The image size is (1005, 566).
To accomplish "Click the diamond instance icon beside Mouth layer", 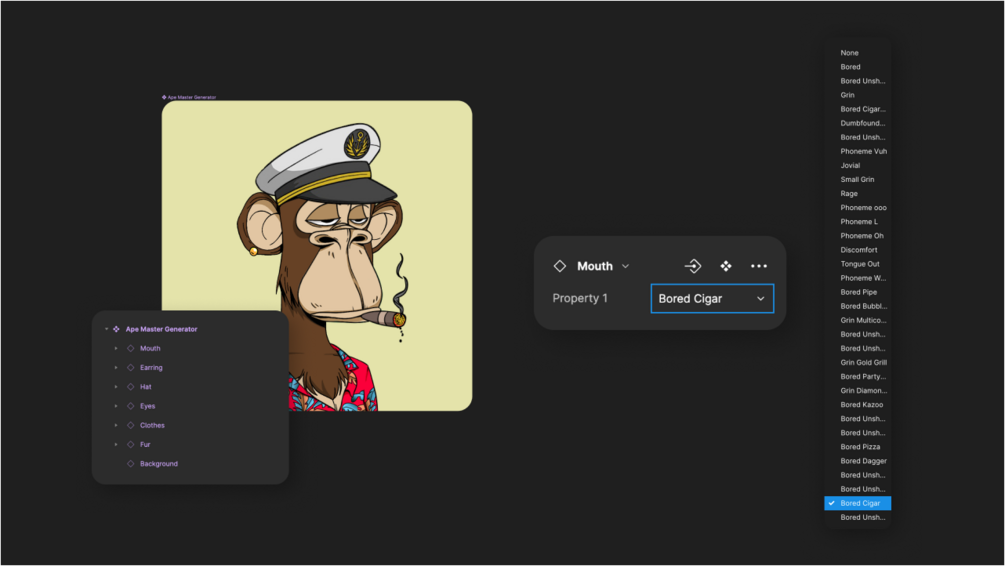I will [131, 348].
